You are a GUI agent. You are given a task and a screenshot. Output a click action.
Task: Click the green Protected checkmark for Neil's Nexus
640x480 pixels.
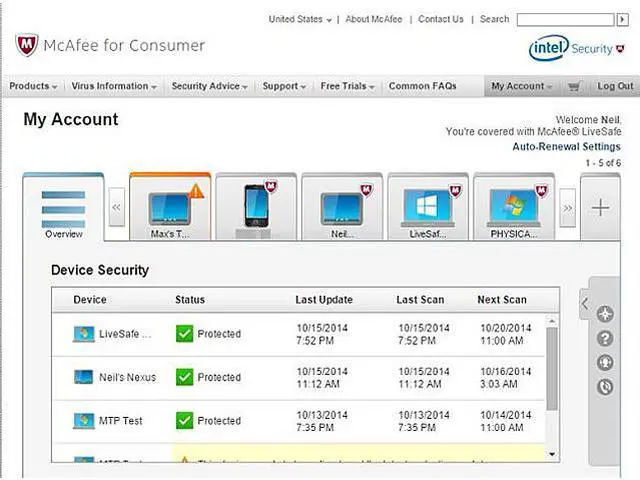184,377
